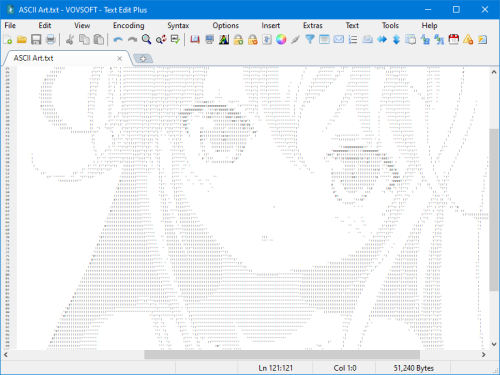Close the ASCII Art.txt tab
The width and height of the screenshot is (500, 375).
coord(119,59)
